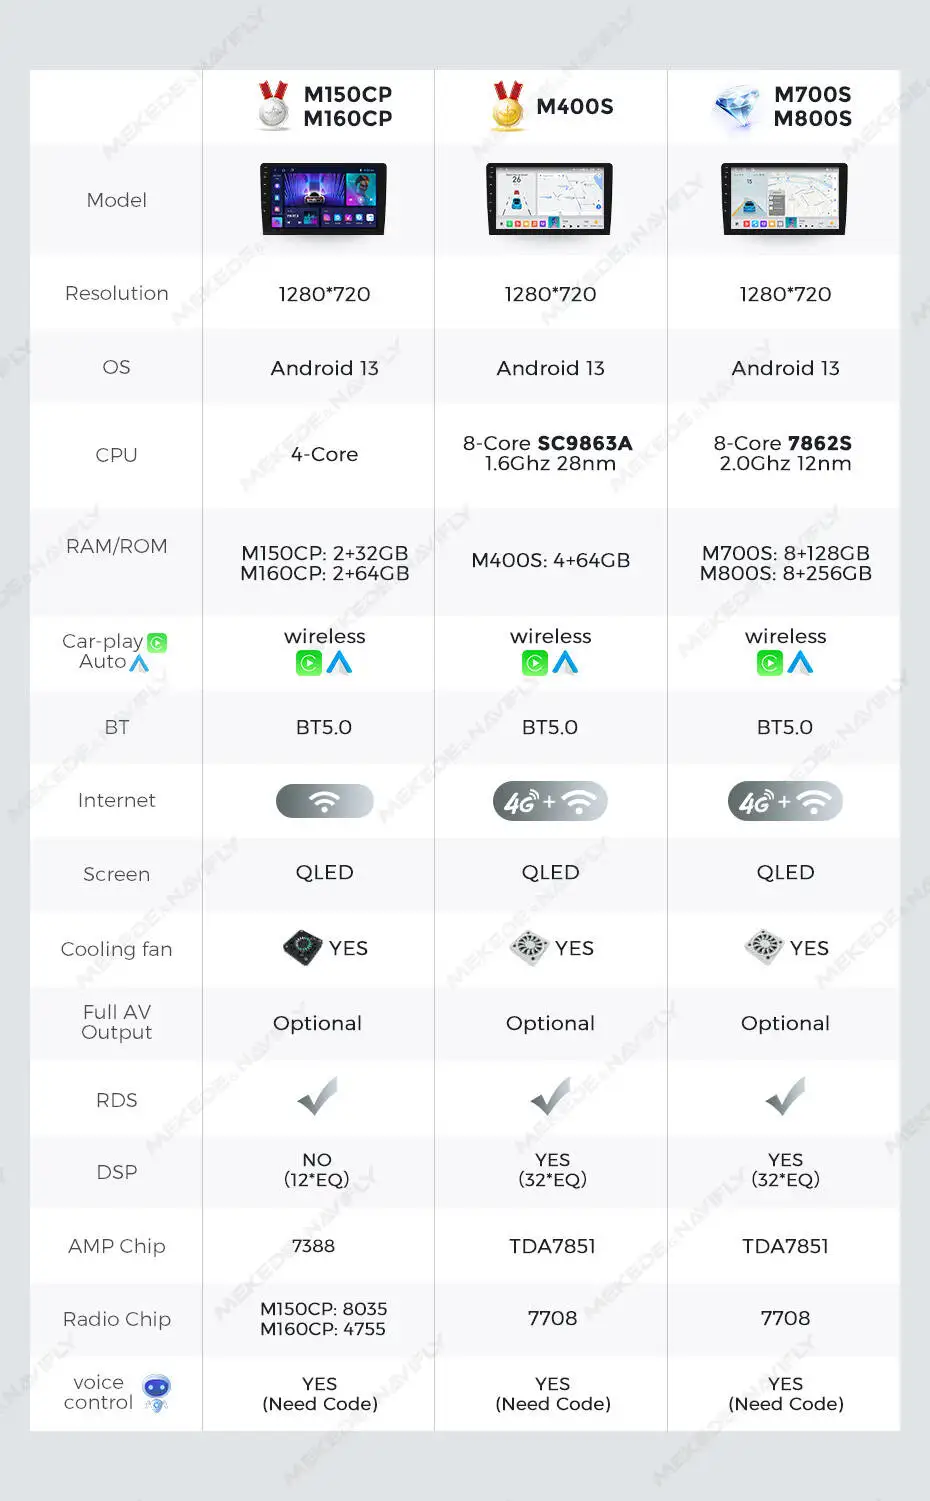Click the Android Auto icon under M700S wireless
Screen dimensions: 930x1501
pos(800,663)
